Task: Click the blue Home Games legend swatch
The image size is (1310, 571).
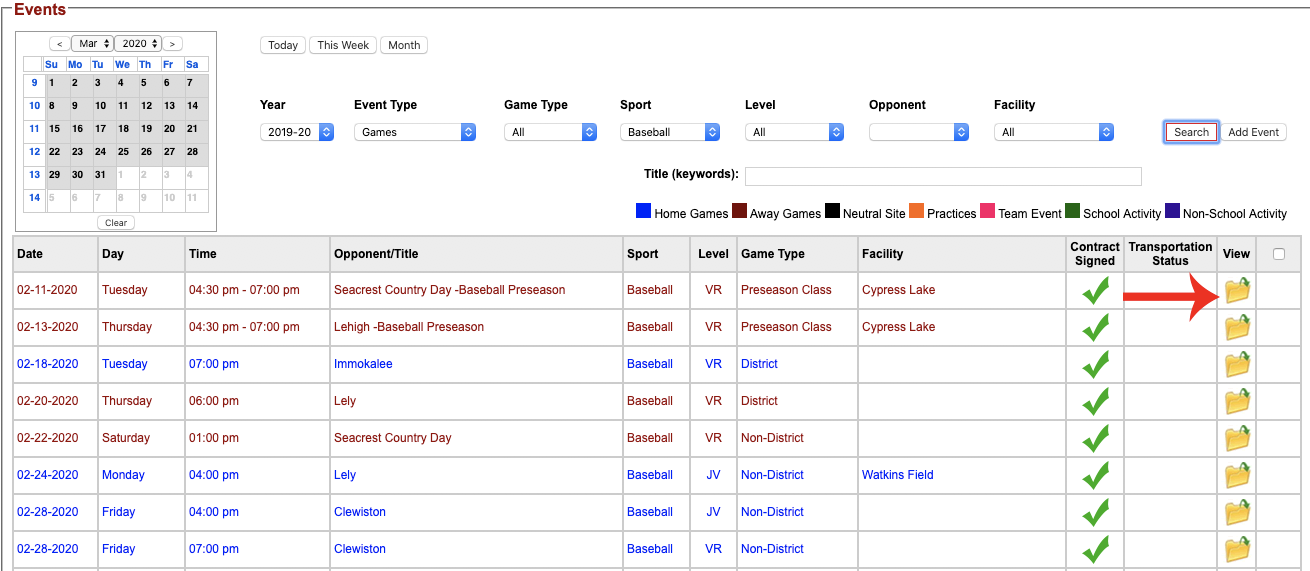Action: click(643, 211)
